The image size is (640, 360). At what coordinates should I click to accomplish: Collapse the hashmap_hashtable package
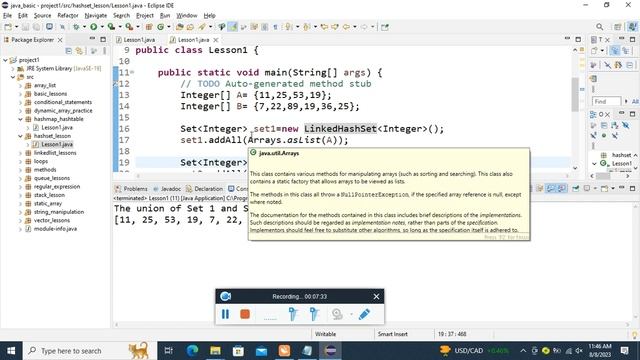coord(20,119)
